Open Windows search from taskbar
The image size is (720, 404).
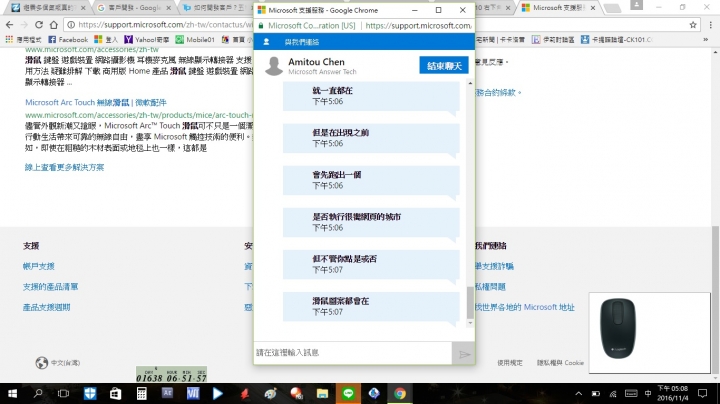point(38,393)
